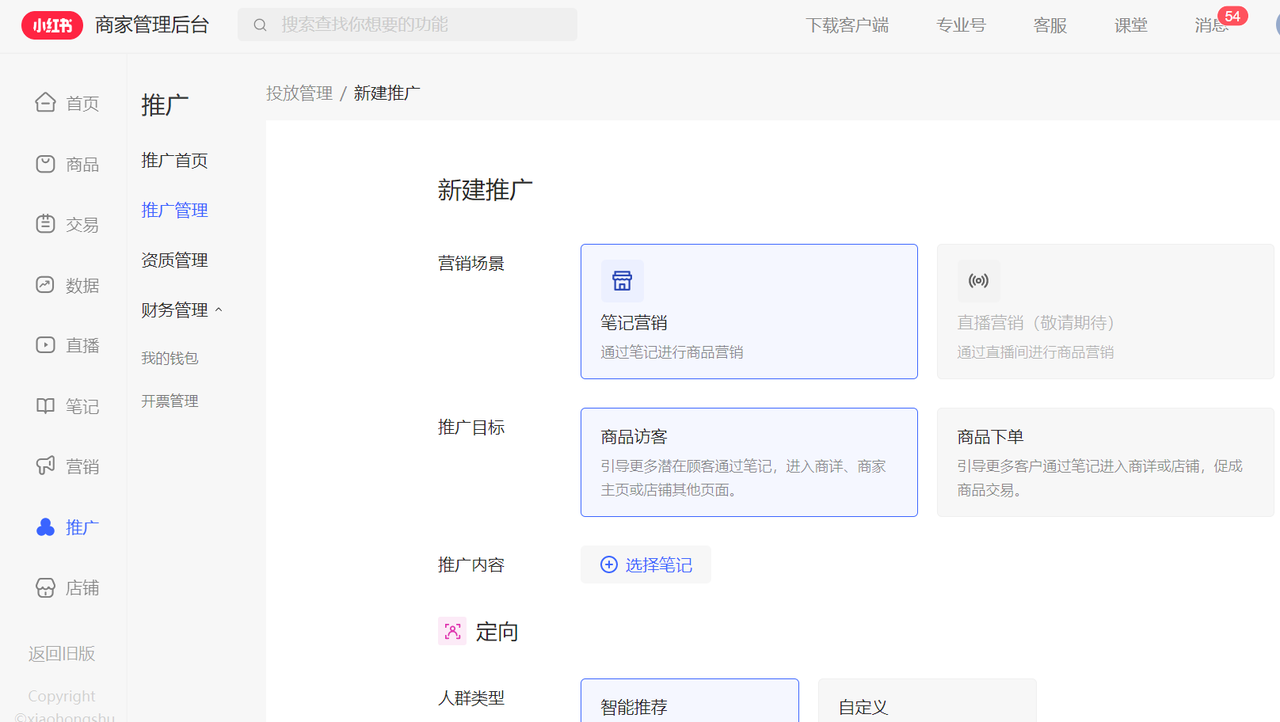This screenshot has width=1280, height=722.
Task: Click the 直播营销 broadcast icon
Action: (978, 281)
